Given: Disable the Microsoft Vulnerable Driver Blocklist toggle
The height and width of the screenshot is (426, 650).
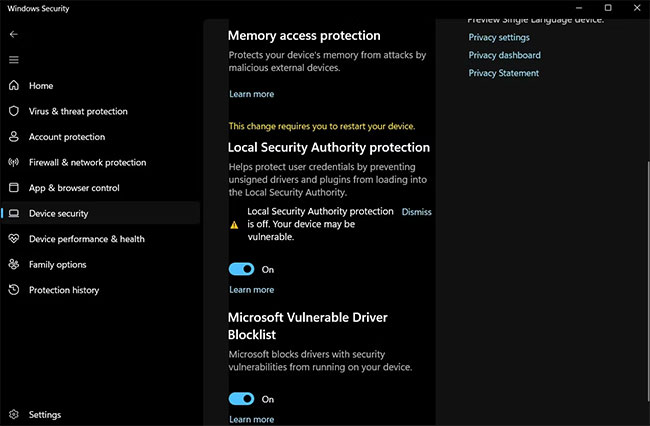Looking at the screenshot, I should click(x=241, y=399).
